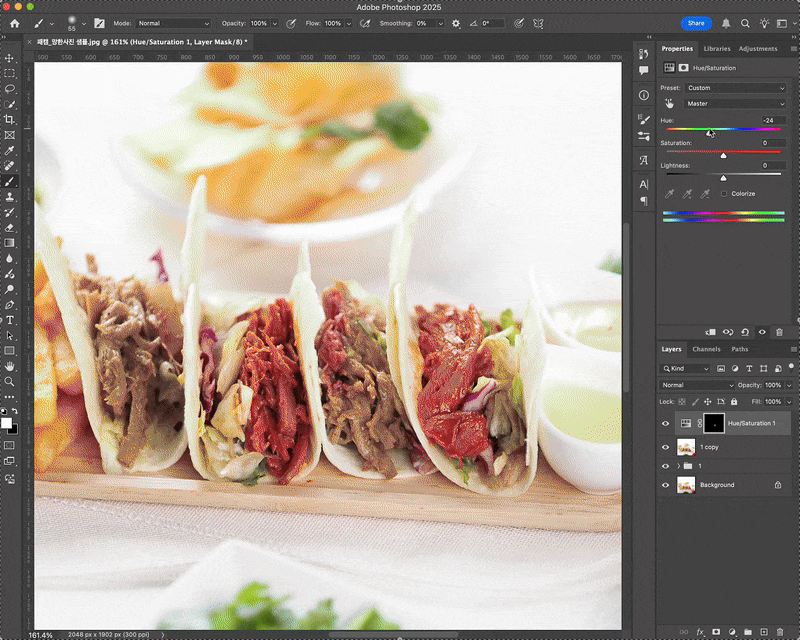Viewport: 800px width, 640px height.
Task: Open the Preset Custom dropdown
Action: click(x=735, y=88)
